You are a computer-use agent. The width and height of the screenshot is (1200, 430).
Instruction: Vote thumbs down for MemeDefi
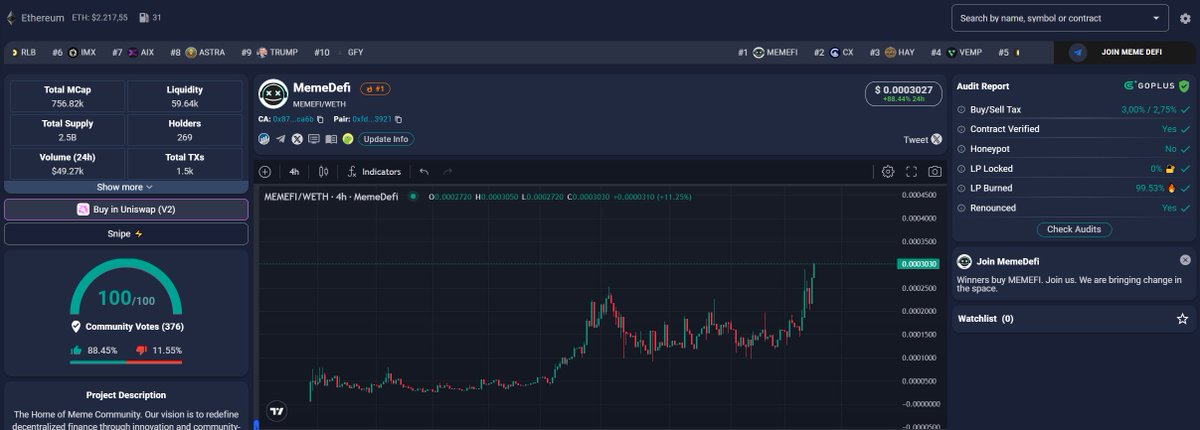pos(141,350)
